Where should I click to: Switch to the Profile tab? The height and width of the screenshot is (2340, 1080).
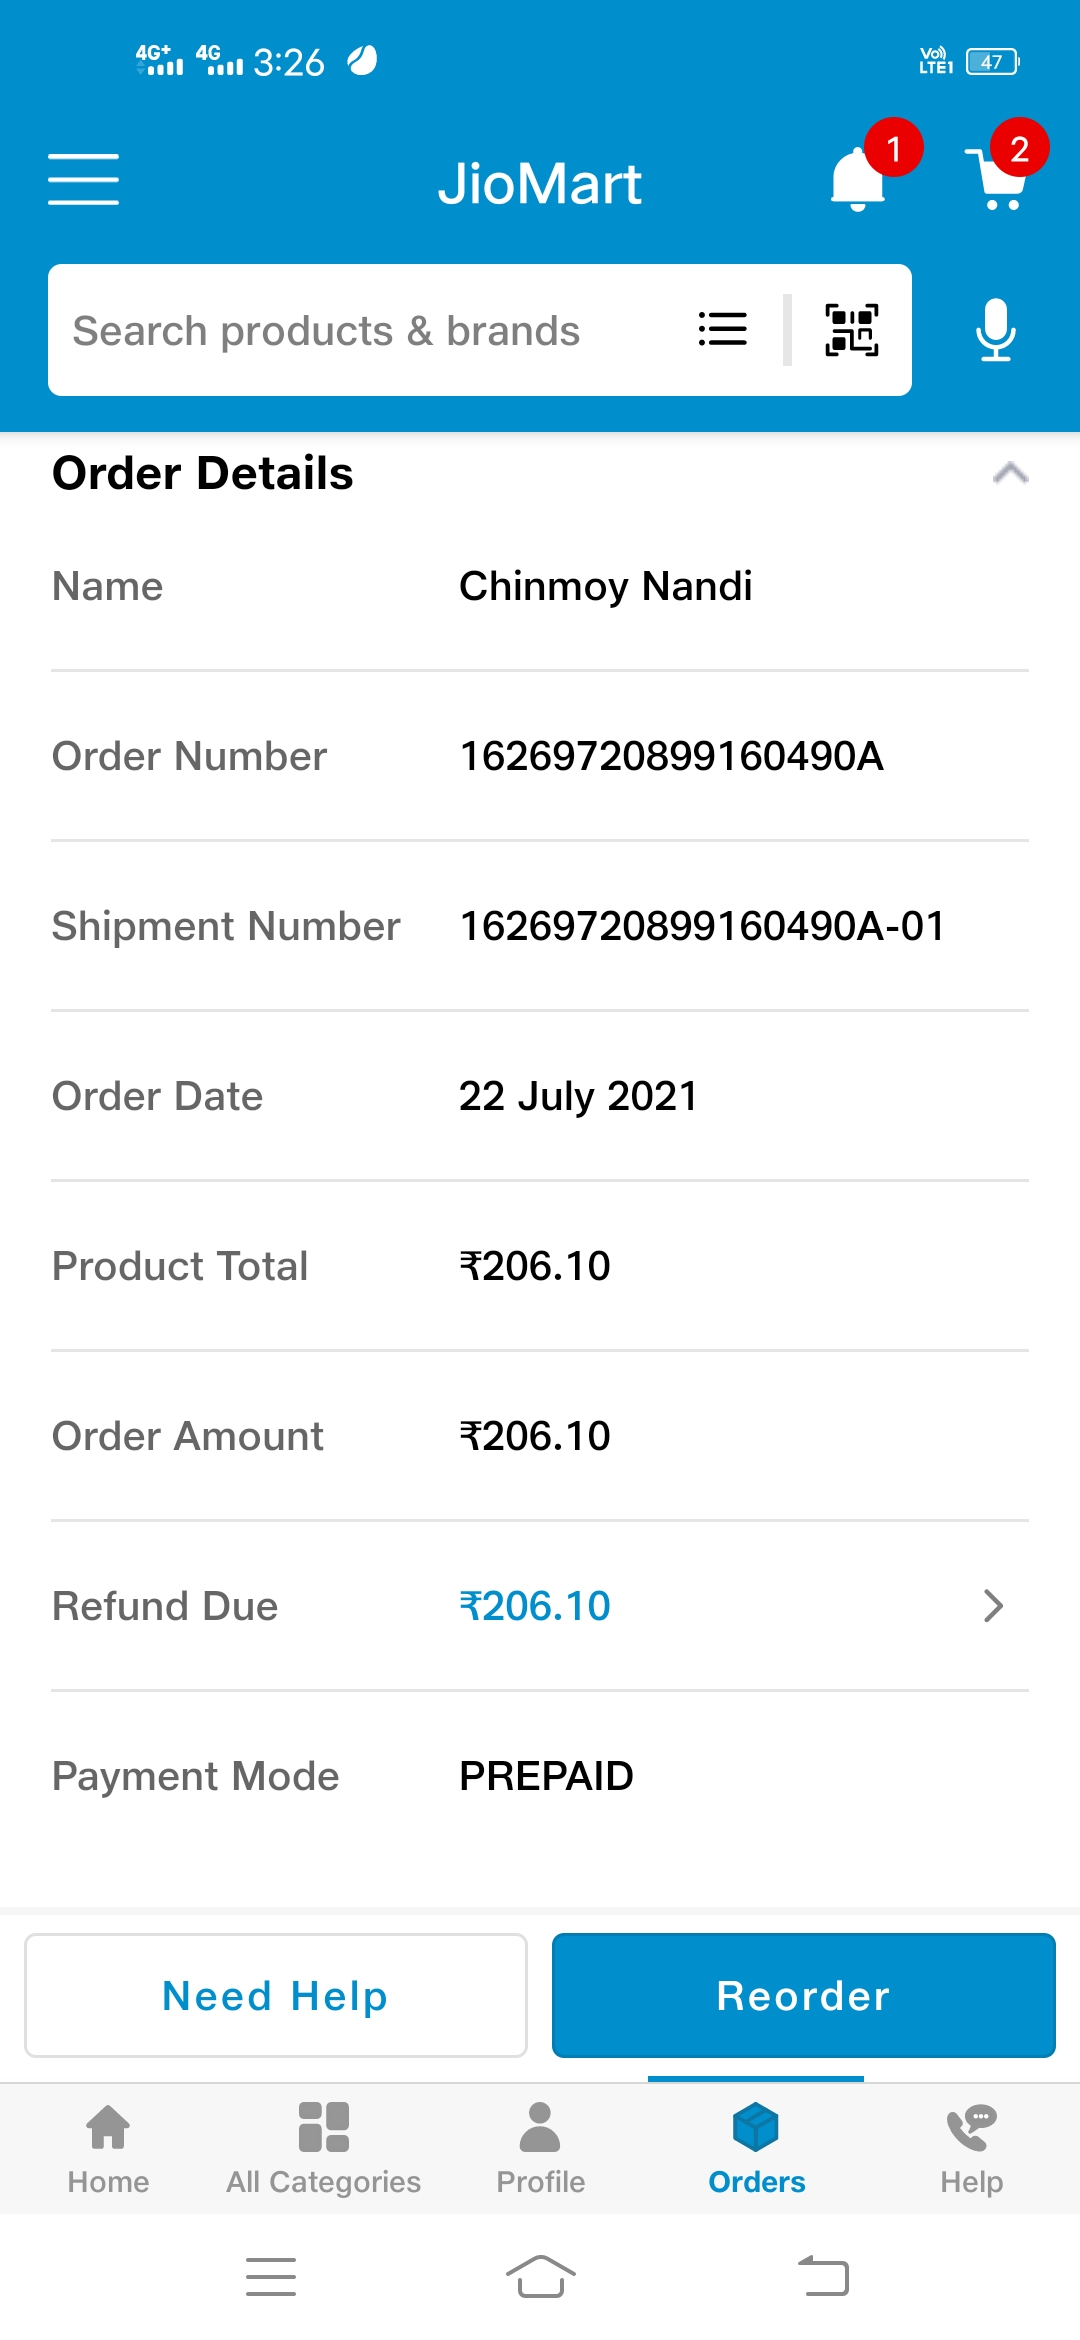coord(540,2146)
